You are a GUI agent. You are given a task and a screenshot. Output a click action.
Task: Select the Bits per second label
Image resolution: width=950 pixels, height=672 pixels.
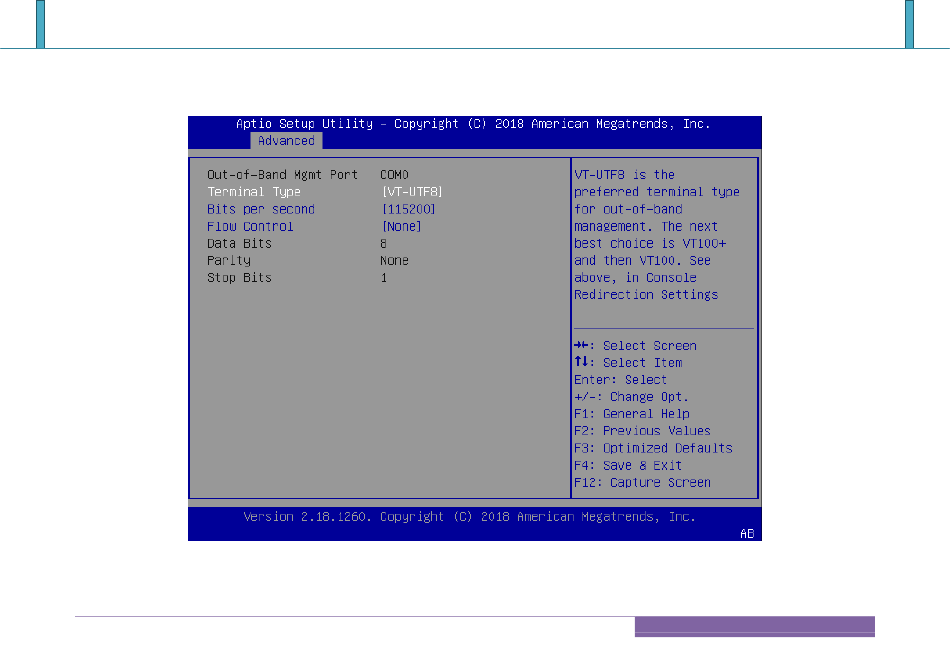point(261,209)
